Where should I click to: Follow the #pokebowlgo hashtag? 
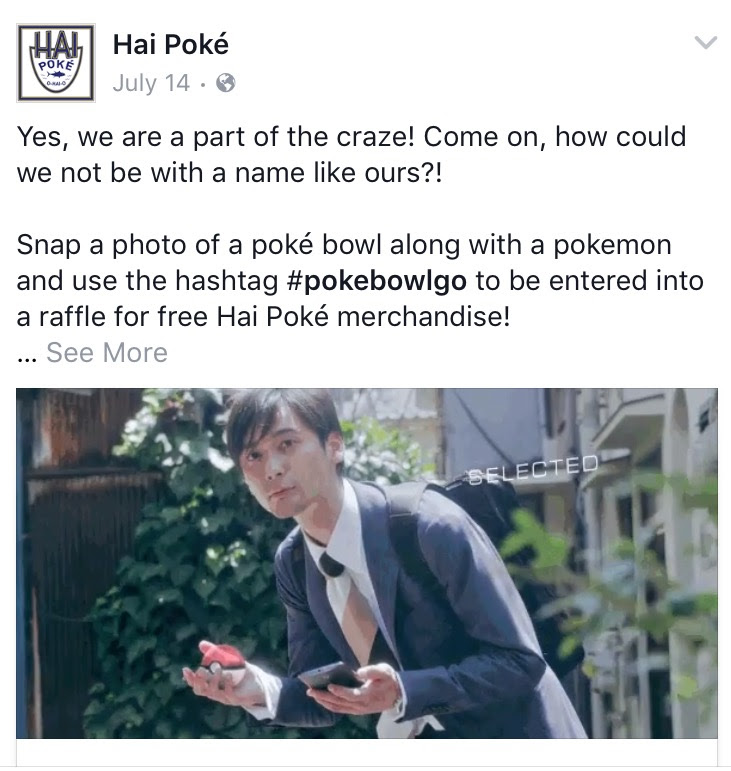click(376, 281)
